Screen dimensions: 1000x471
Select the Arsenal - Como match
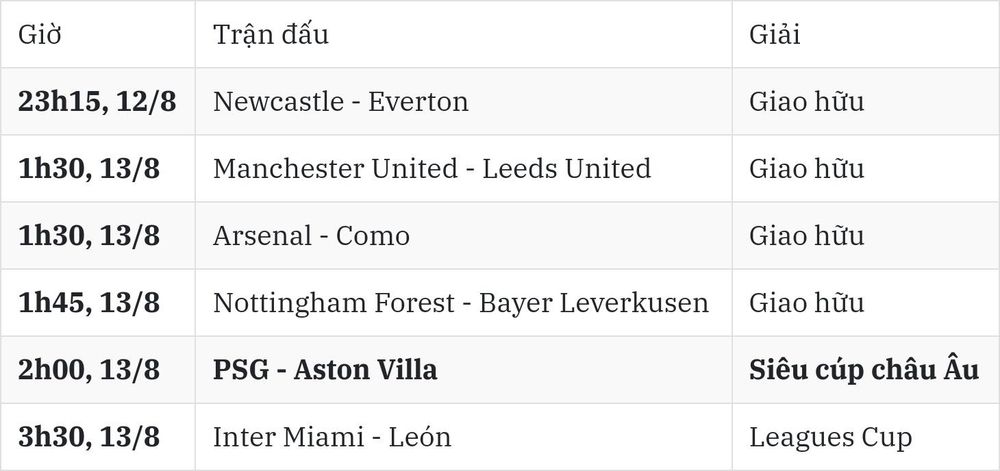coord(311,236)
